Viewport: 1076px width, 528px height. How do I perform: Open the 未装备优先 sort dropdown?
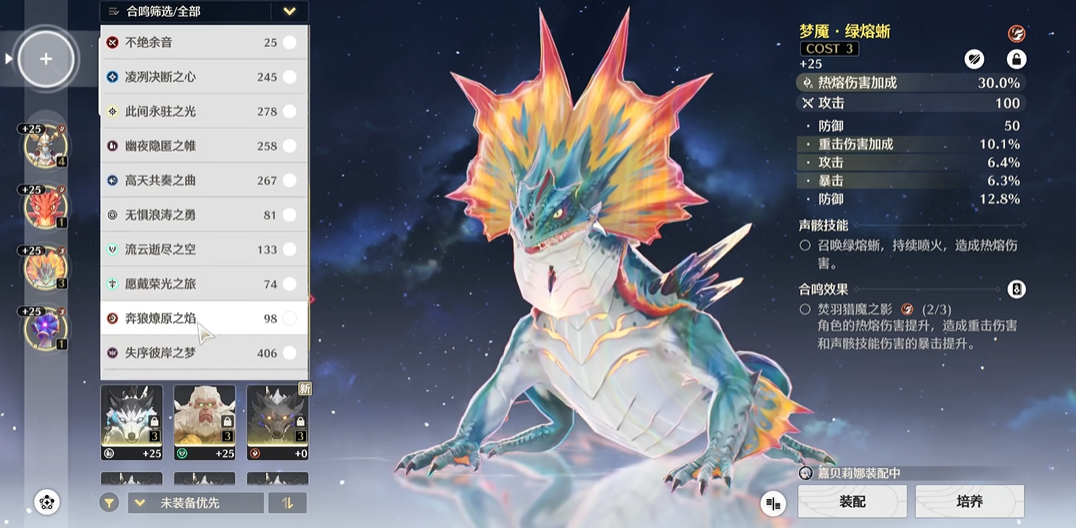coord(196,503)
